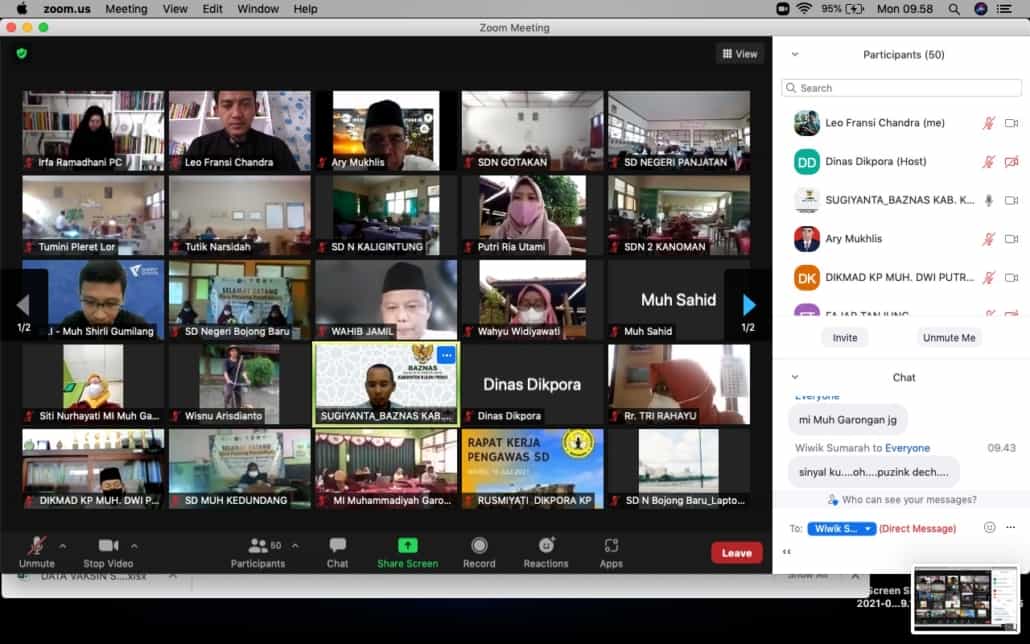Stop Video using the camera toolbar button

point(108,553)
